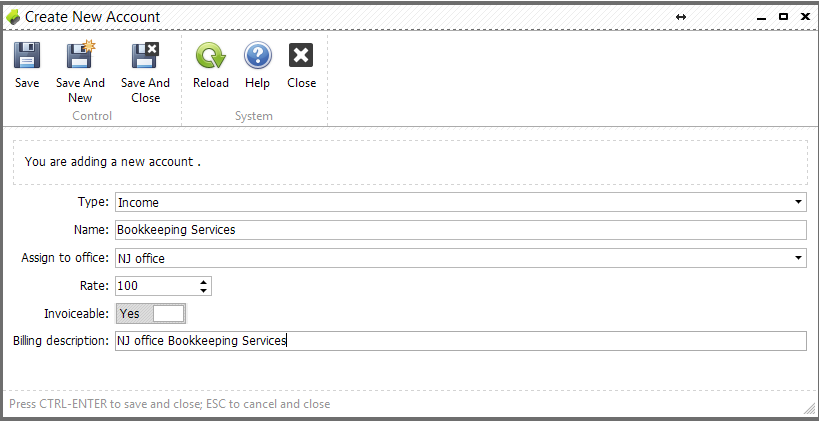Open Help with the question mark icon
The height and width of the screenshot is (421, 819).
pyautogui.click(x=258, y=55)
